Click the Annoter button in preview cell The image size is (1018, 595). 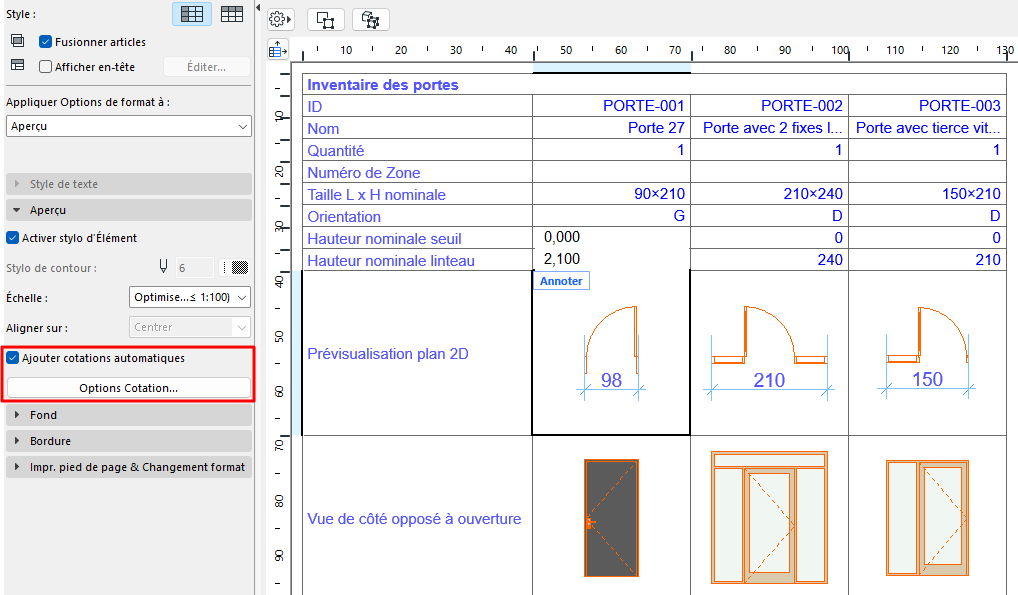pos(561,282)
